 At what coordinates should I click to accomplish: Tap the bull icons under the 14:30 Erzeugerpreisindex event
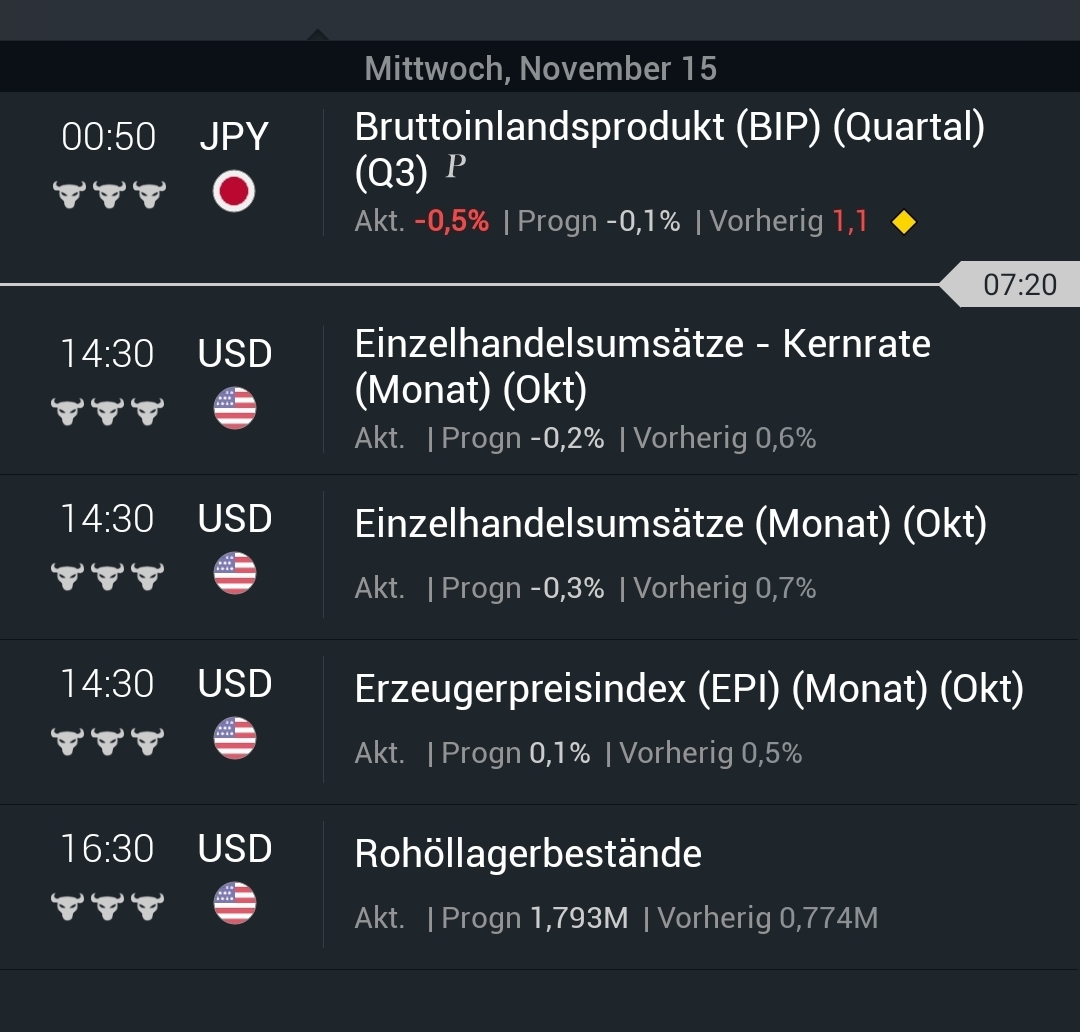click(108, 738)
